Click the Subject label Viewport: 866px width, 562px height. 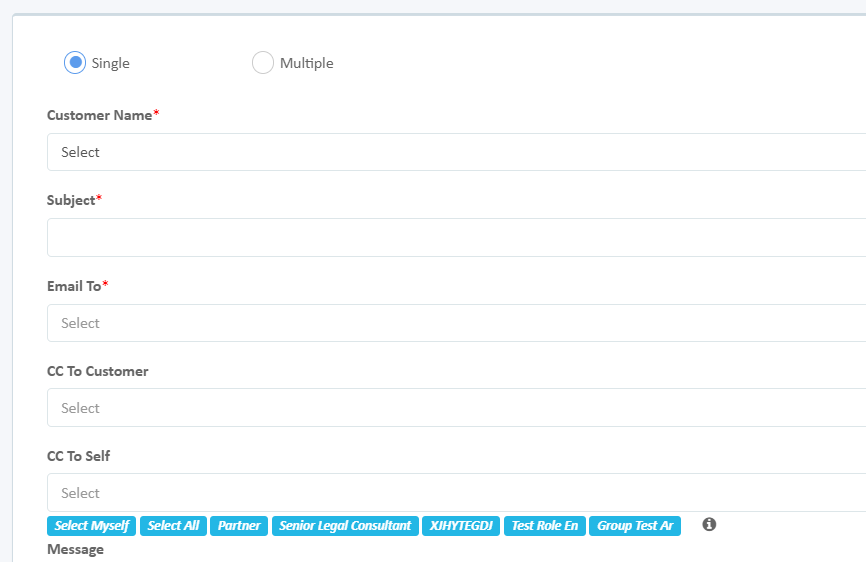click(x=71, y=200)
